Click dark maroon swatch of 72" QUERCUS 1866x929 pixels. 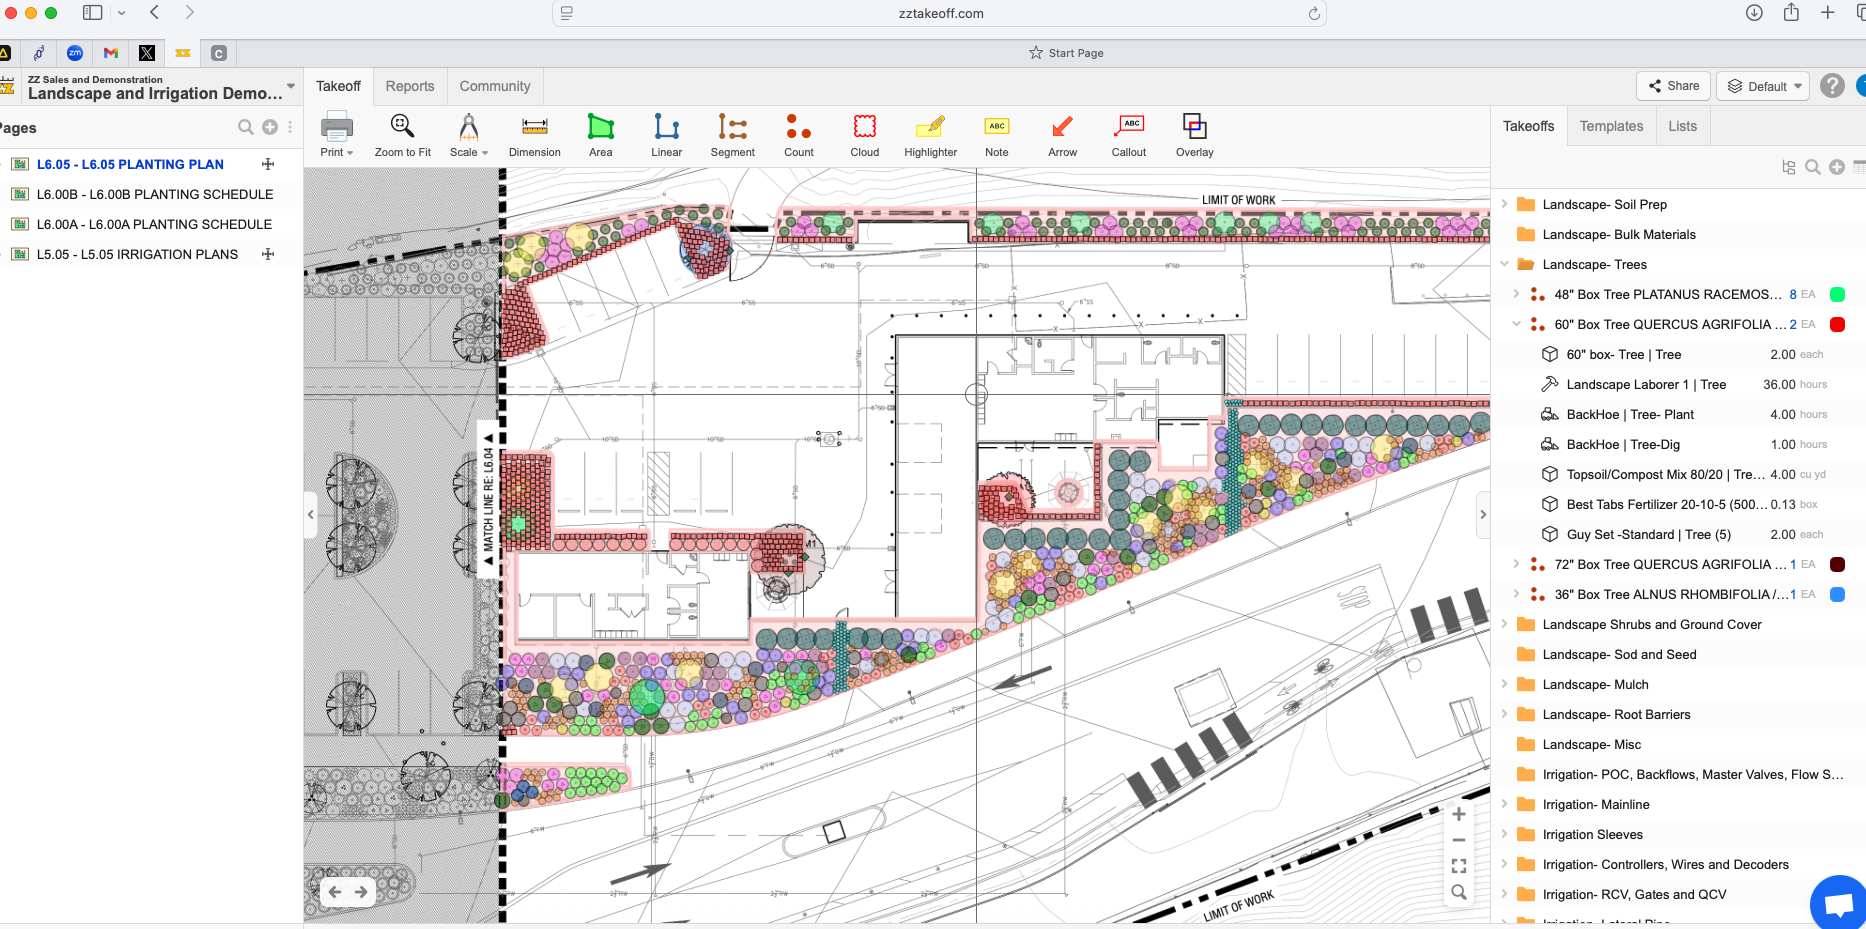coord(1837,564)
